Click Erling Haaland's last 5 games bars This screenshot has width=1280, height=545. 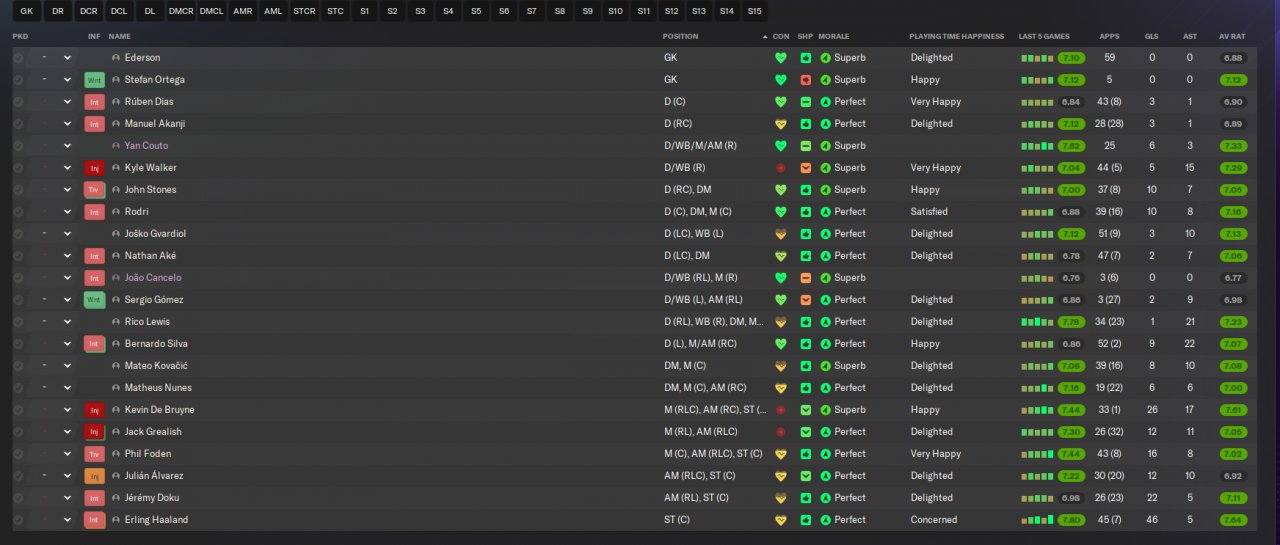click(x=1037, y=520)
